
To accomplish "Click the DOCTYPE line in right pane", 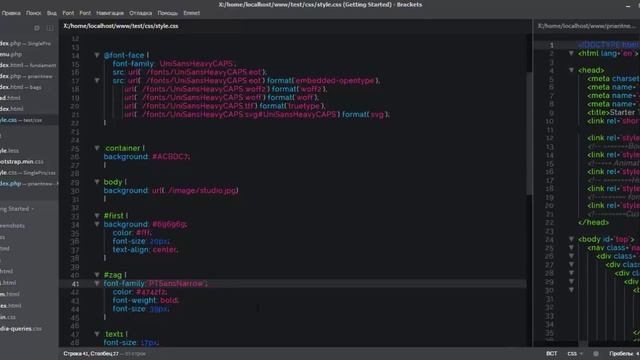I will coord(609,44).
